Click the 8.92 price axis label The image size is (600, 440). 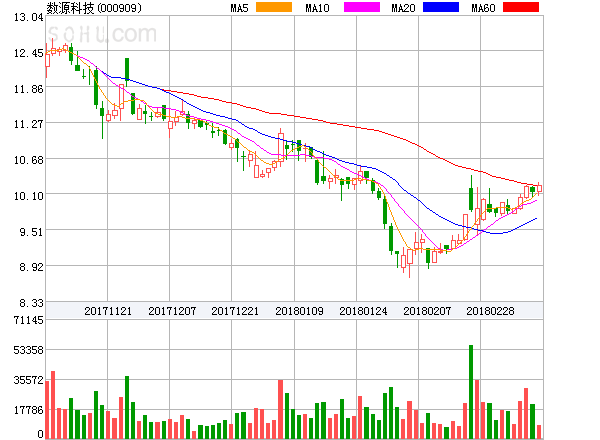[x=31, y=267]
